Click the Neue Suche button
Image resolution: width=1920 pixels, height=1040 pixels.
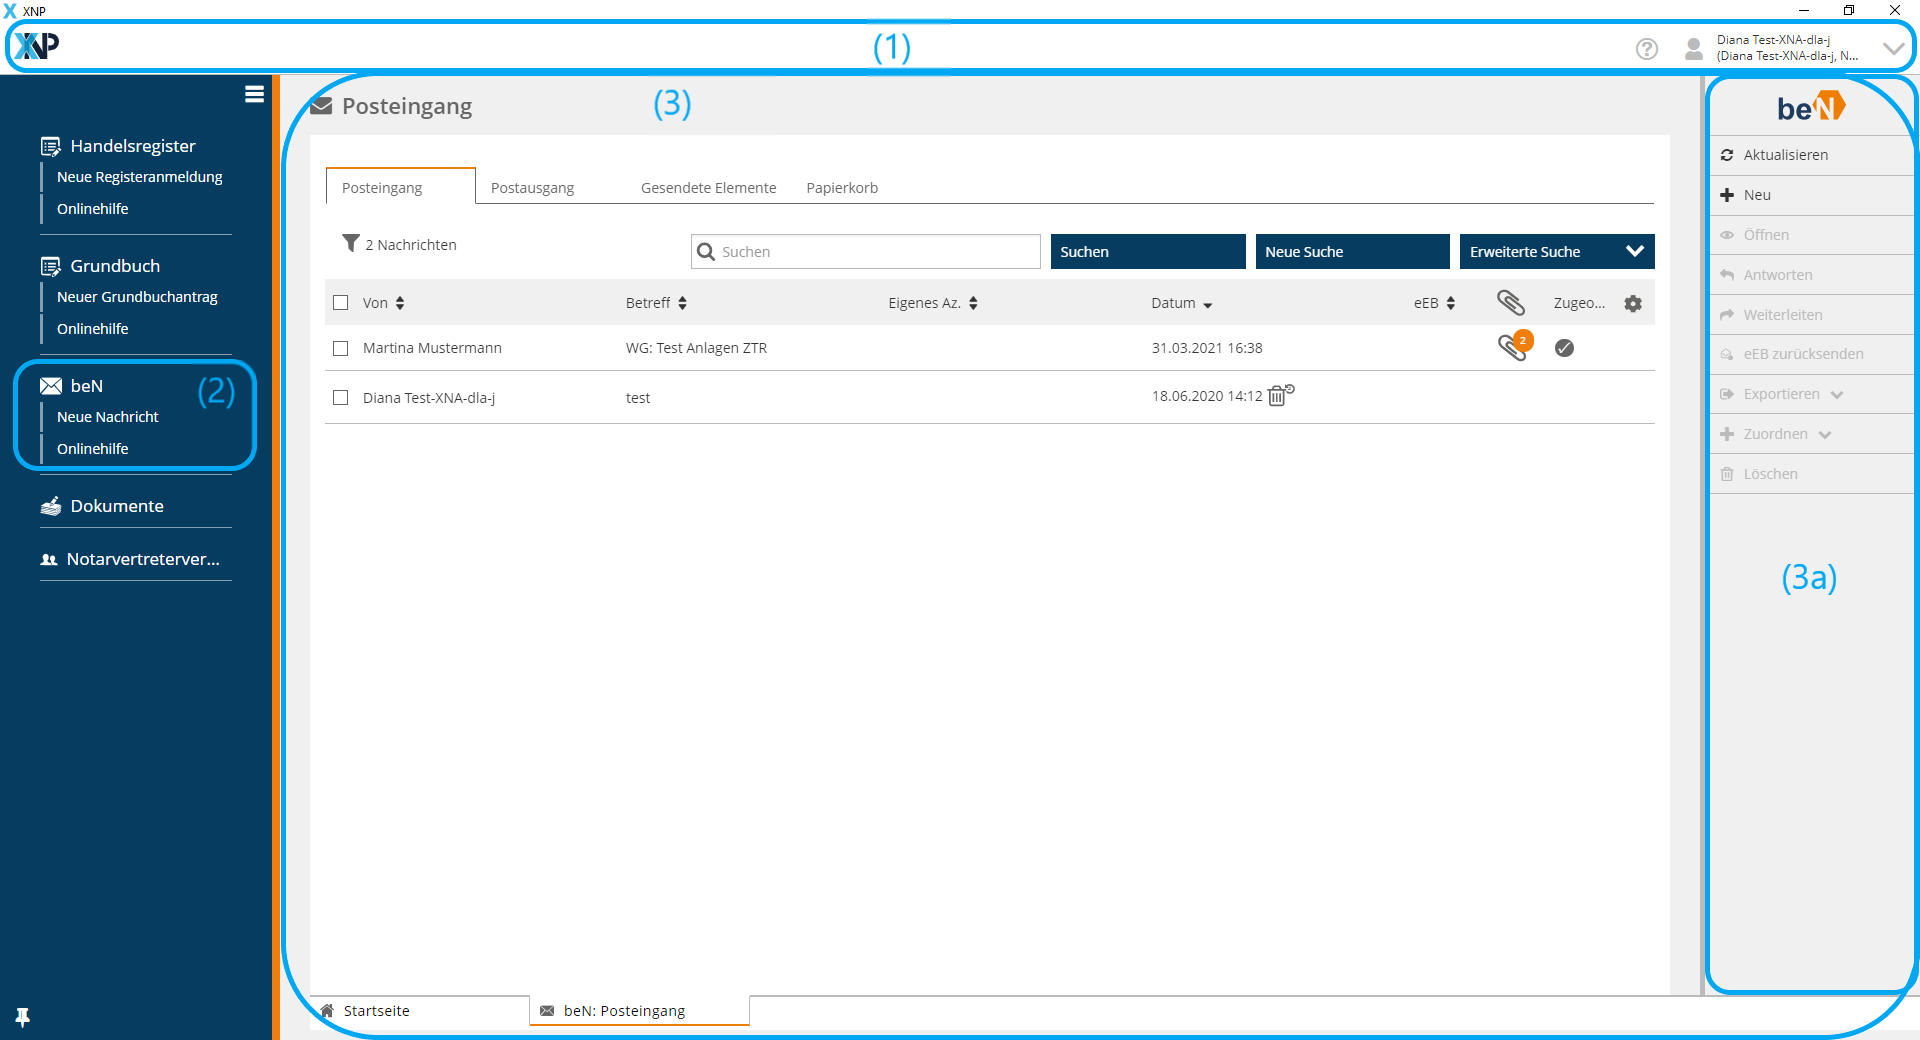1352,252
